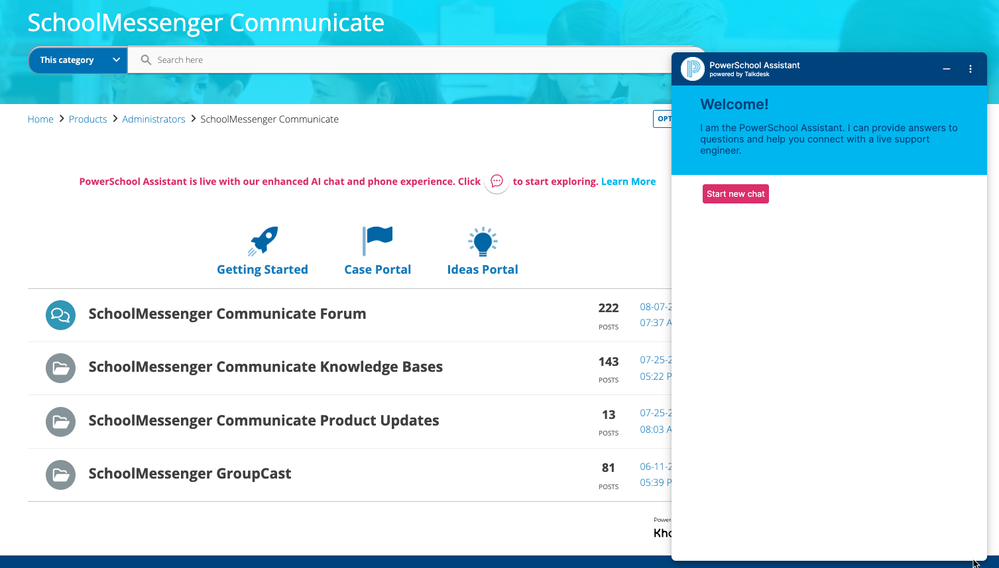
Task: Click the Getting Started rocket icon
Action: (x=263, y=241)
